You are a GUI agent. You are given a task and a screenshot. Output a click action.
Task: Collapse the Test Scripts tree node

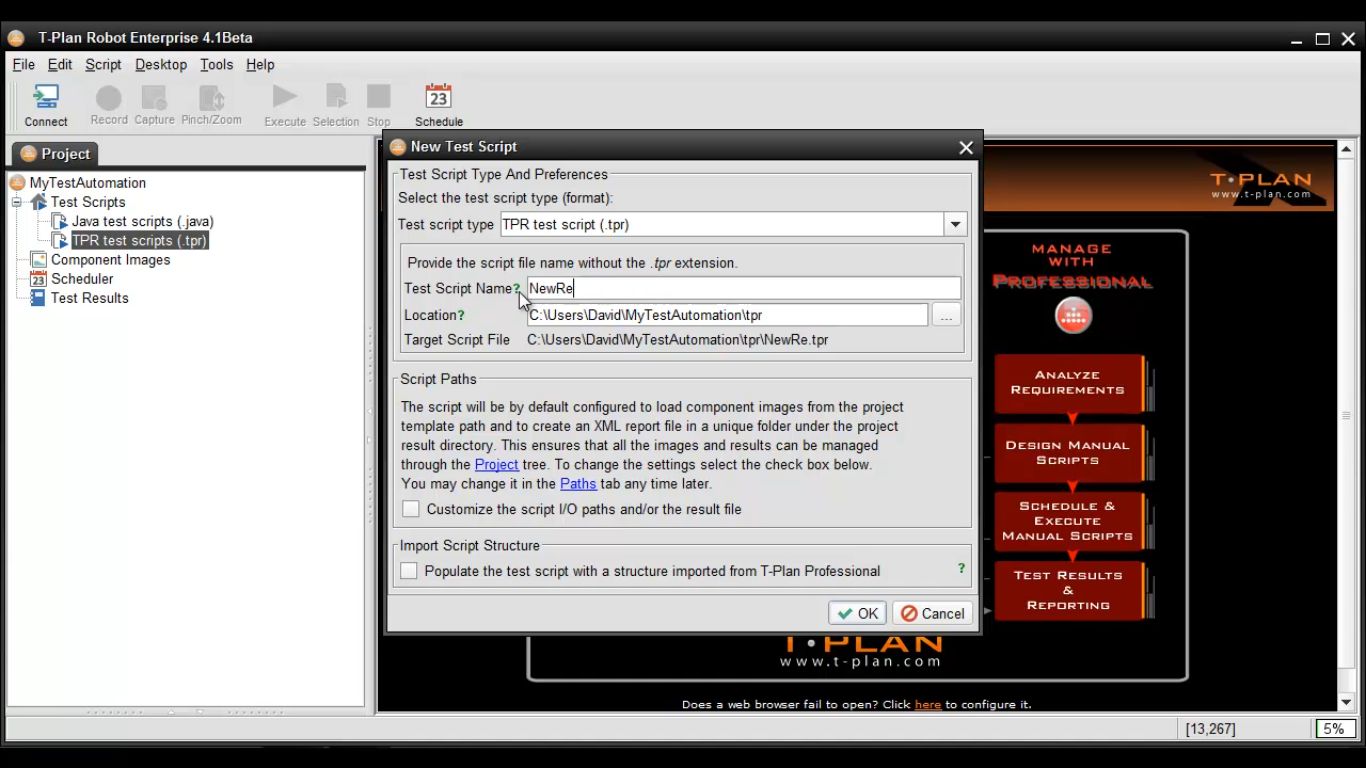tap(17, 202)
